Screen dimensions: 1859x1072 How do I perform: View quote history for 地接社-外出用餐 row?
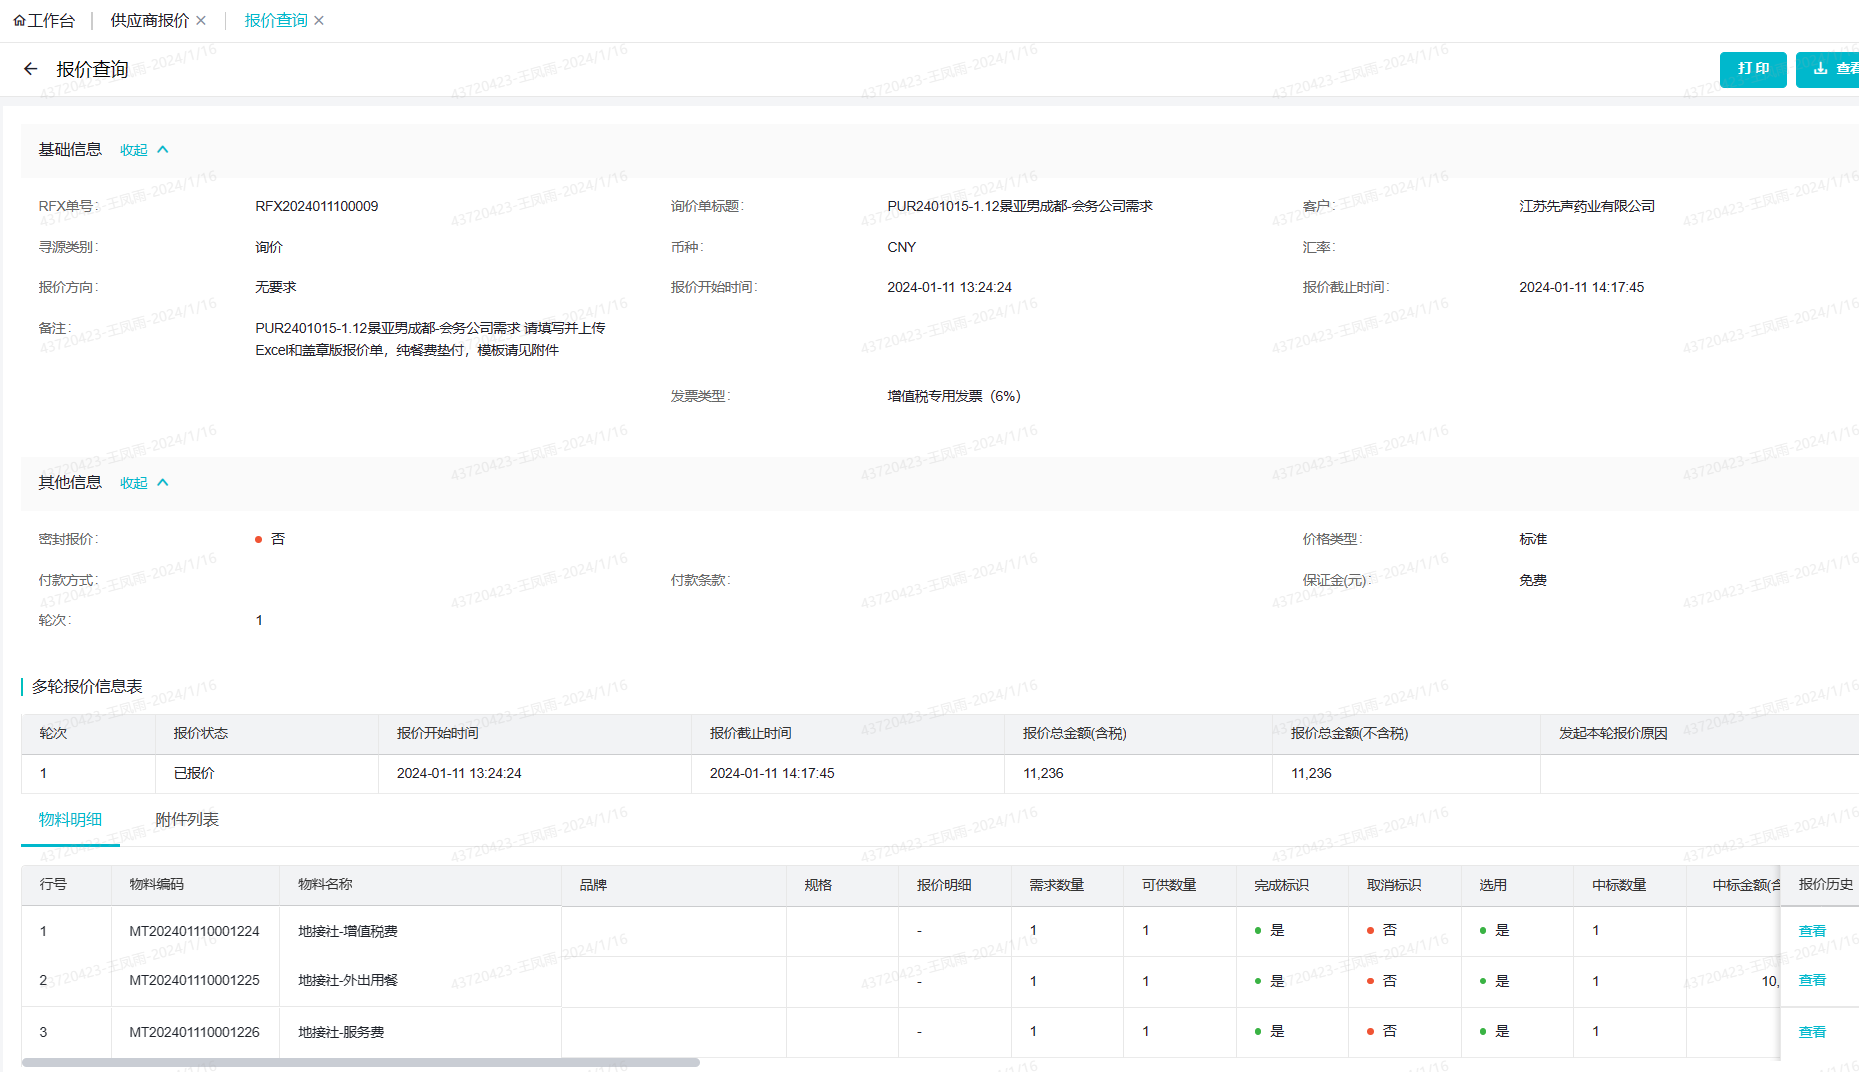(x=1812, y=981)
